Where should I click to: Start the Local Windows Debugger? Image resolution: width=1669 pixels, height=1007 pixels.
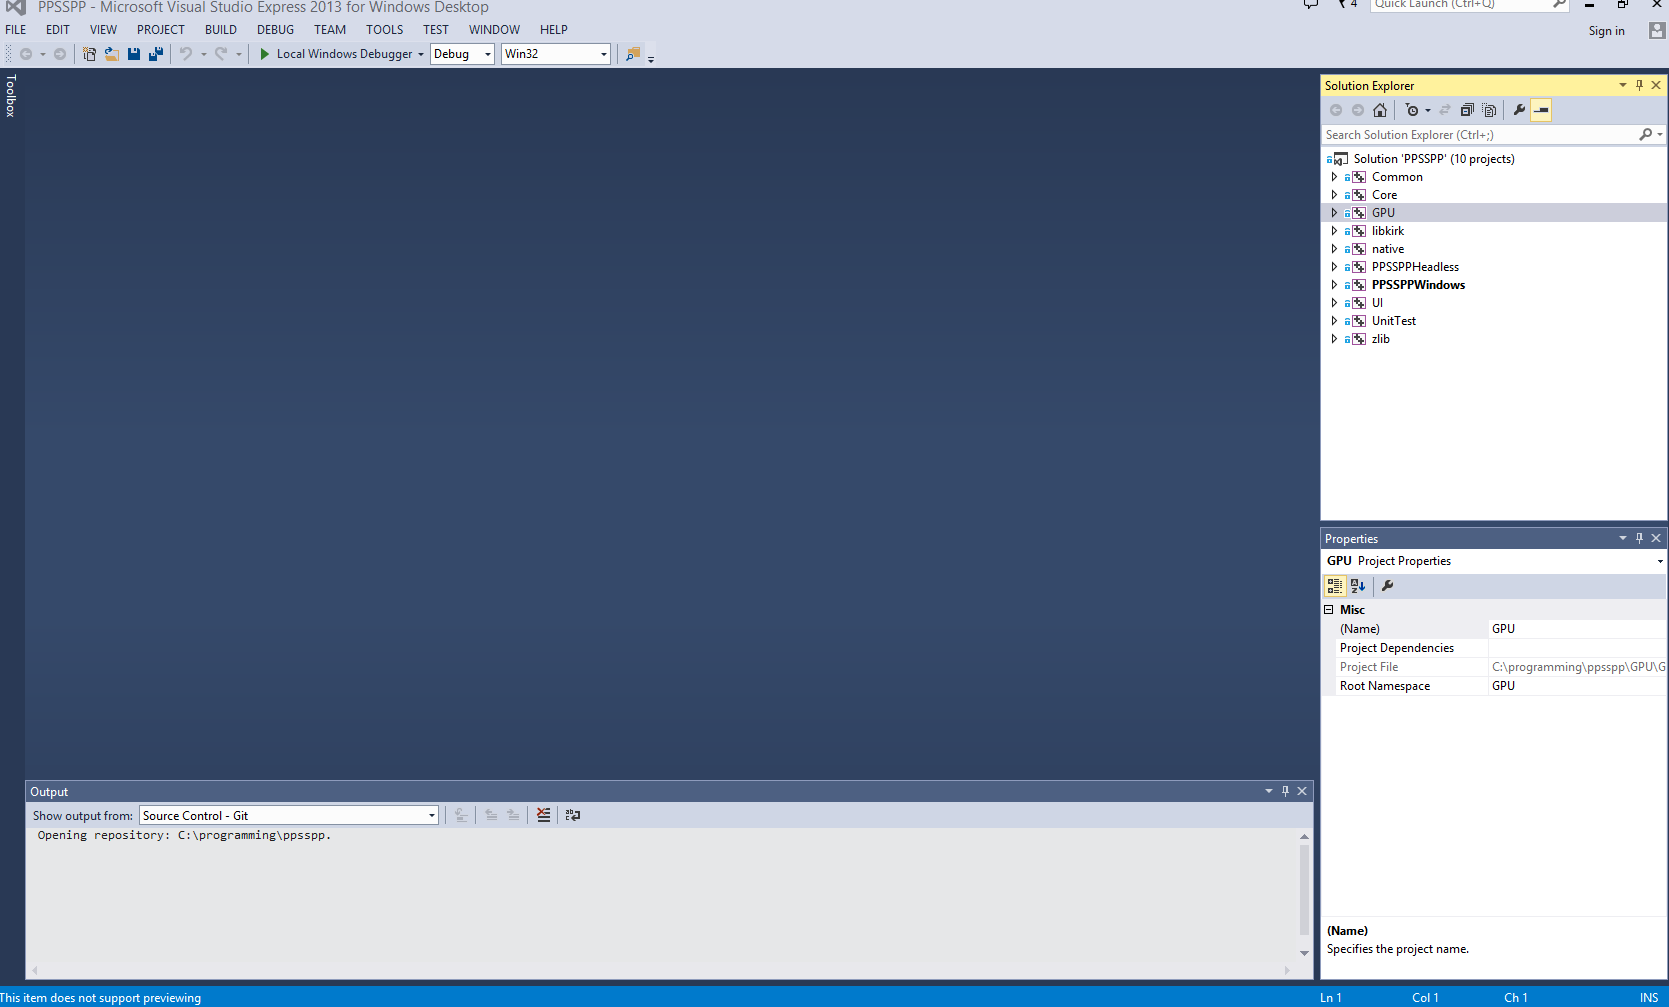[x=336, y=54]
